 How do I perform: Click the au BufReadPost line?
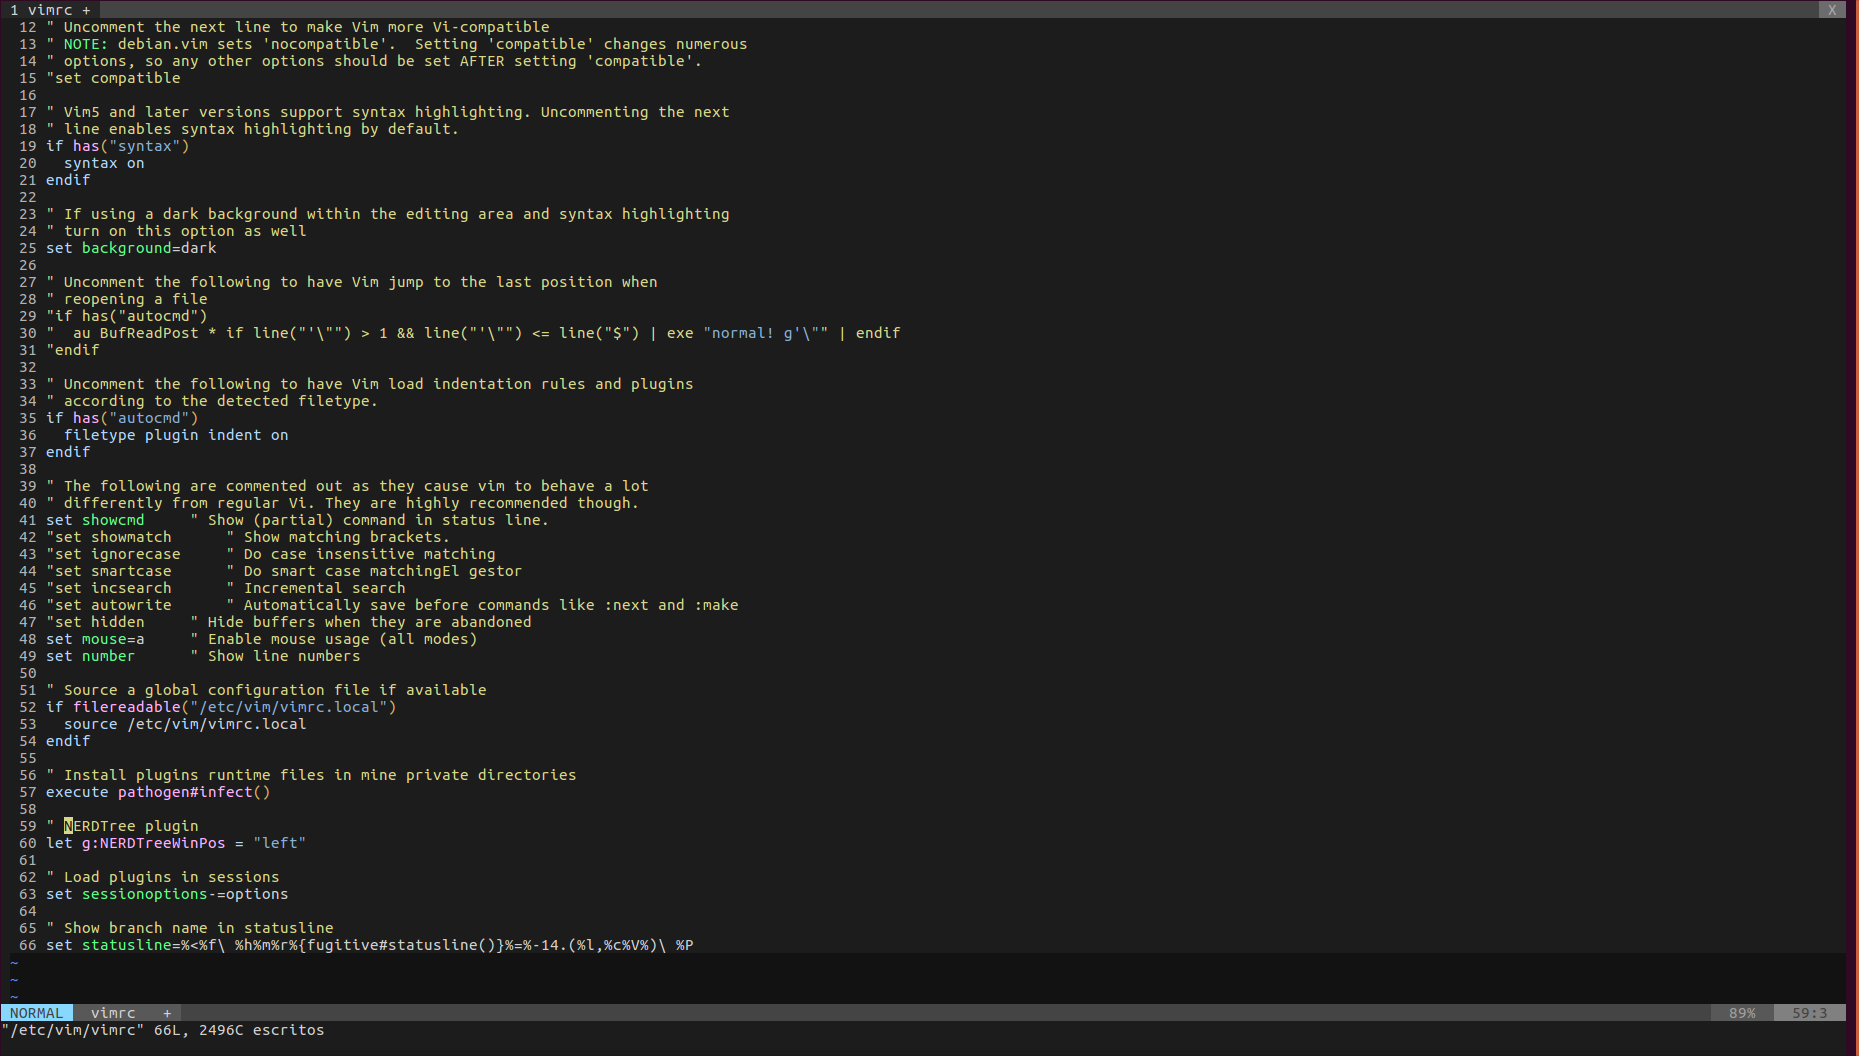pyautogui.click(x=473, y=333)
